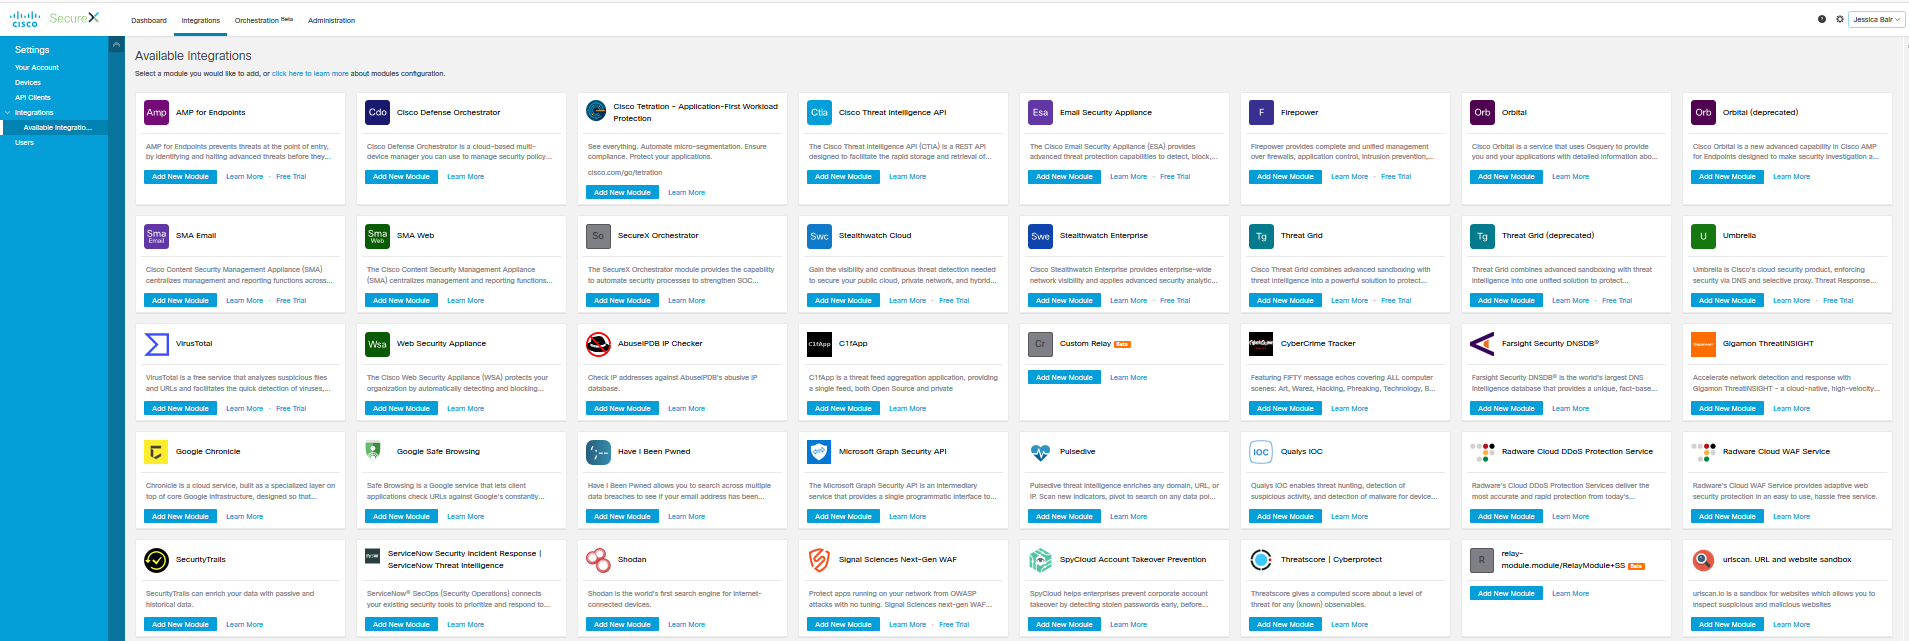Click the help icon in the top bar

coord(1821,19)
